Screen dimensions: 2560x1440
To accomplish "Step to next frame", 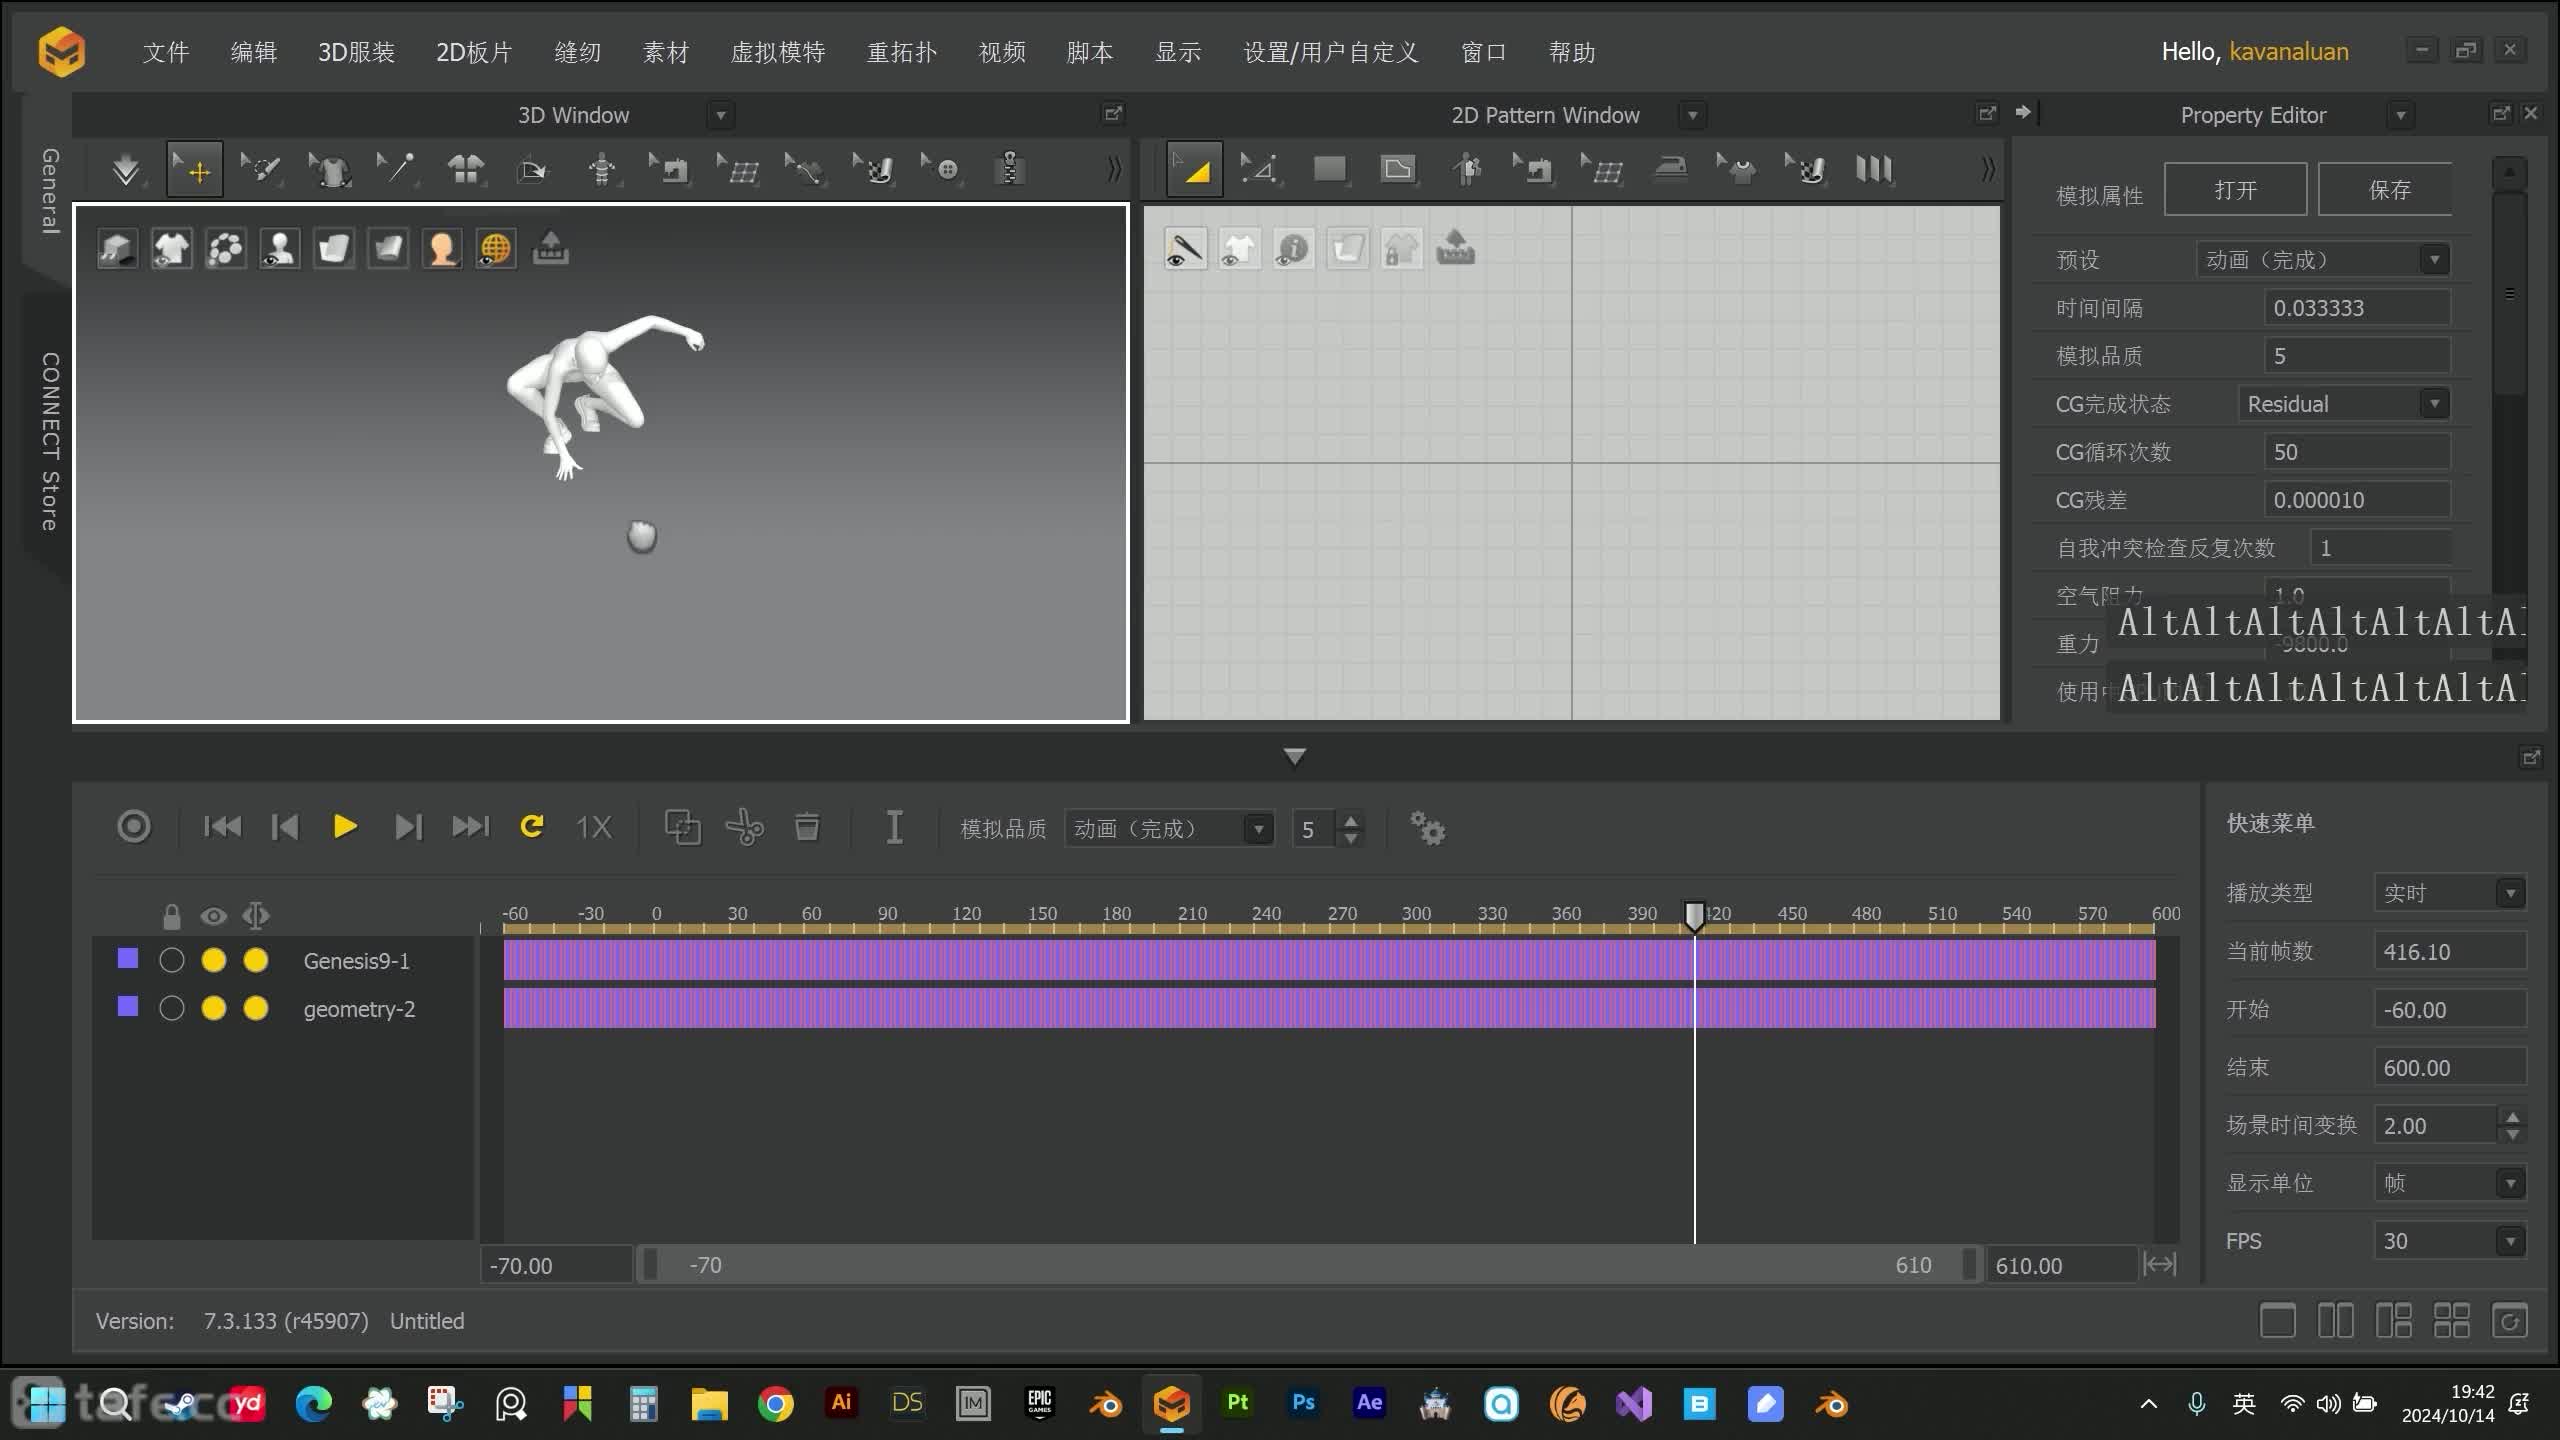I will coord(408,827).
